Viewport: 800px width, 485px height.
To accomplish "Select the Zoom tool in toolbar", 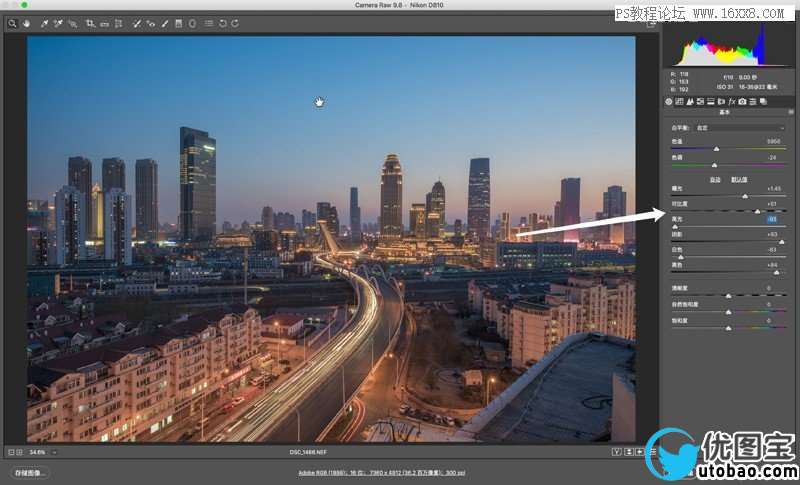I will [x=12, y=23].
